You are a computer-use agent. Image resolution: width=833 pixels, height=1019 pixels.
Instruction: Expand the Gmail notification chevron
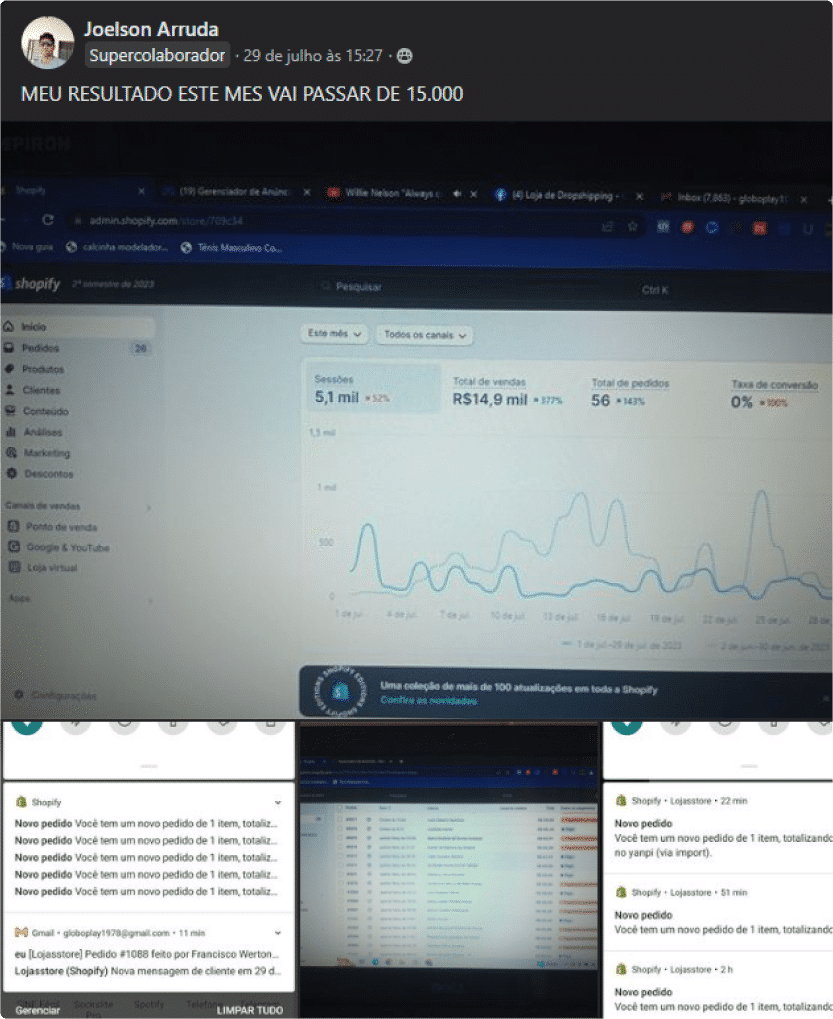pyautogui.click(x=278, y=932)
